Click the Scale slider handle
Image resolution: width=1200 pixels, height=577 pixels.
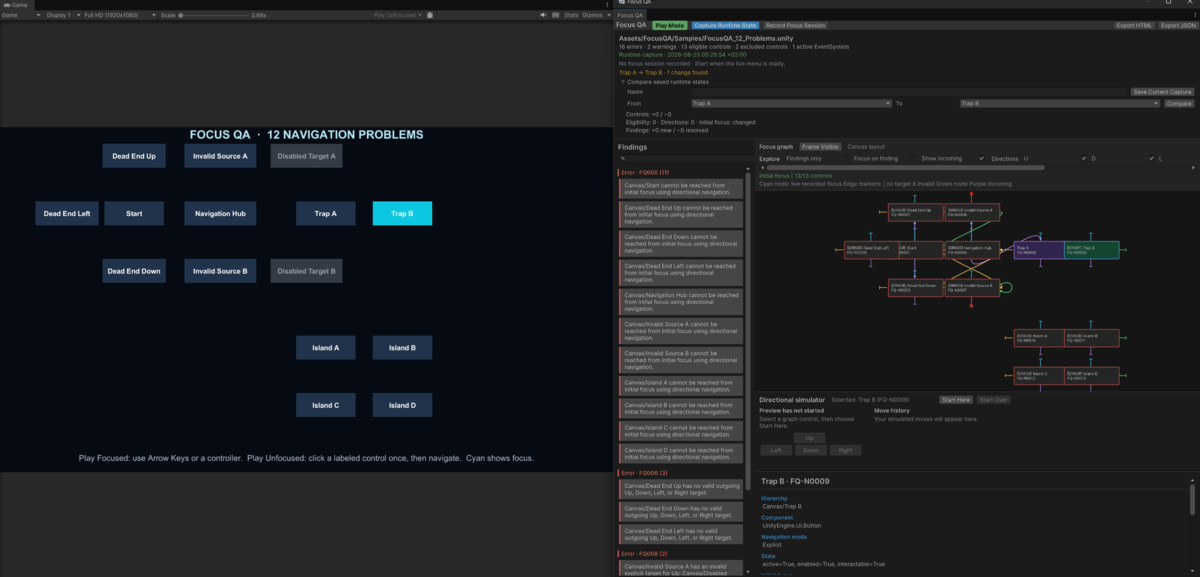[180, 16]
